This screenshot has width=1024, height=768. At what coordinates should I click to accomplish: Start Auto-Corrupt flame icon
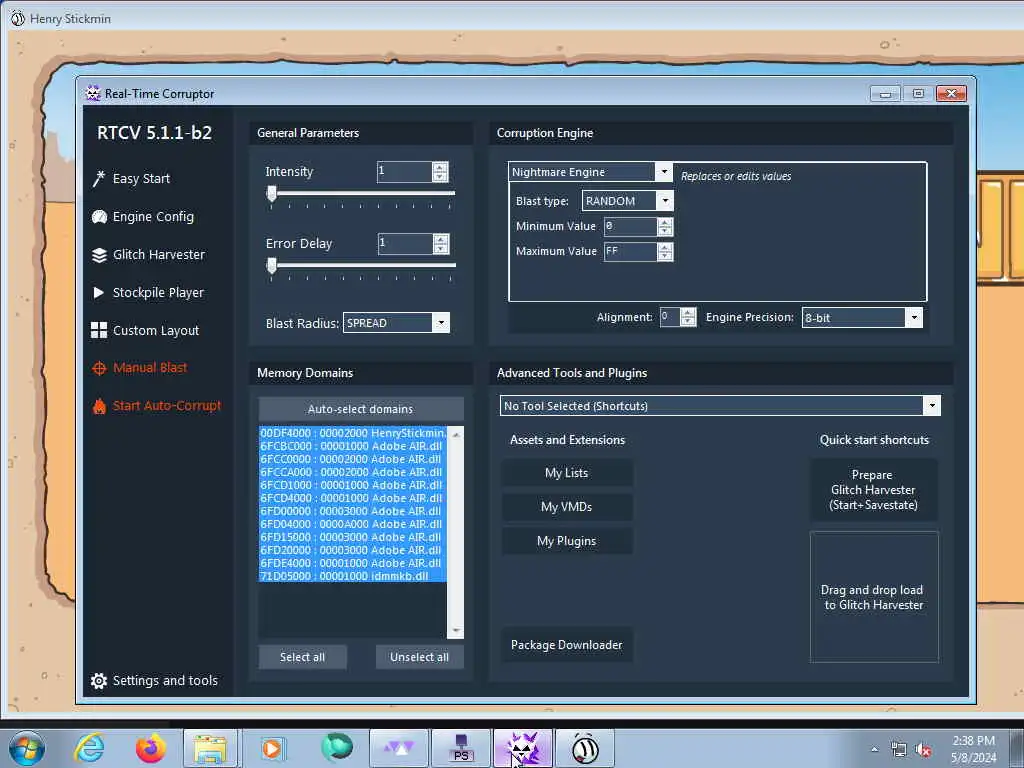tap(99, 406)
